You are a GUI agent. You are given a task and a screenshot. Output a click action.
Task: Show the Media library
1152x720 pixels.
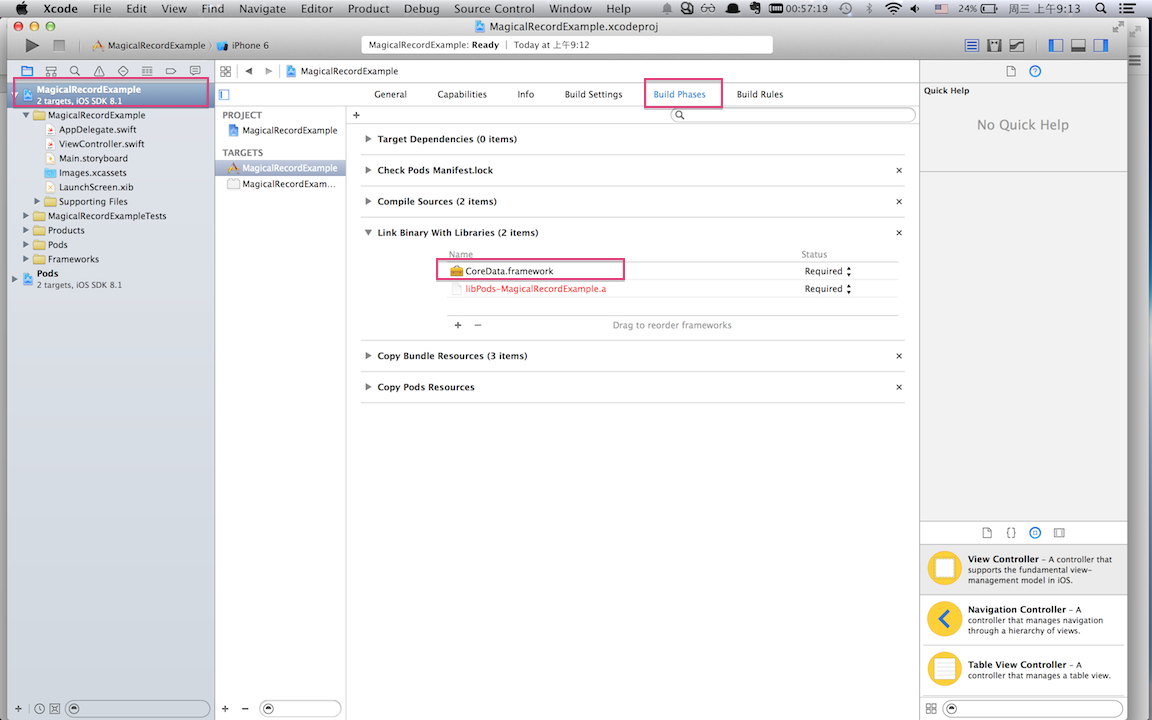(x=1059, y=533)
